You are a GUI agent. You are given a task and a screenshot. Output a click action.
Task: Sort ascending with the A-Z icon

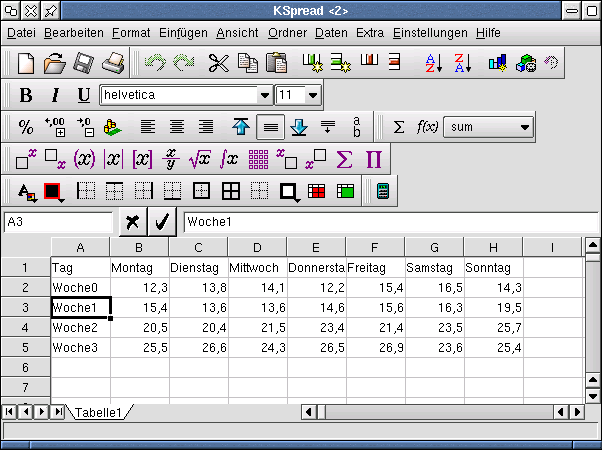(432, 64)
